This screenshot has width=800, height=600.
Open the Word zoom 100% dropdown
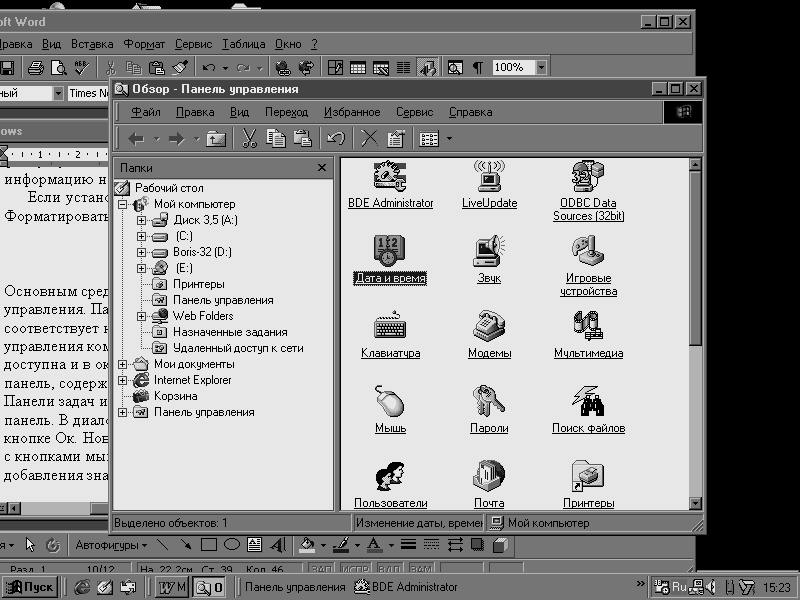[x=541, y=67]
